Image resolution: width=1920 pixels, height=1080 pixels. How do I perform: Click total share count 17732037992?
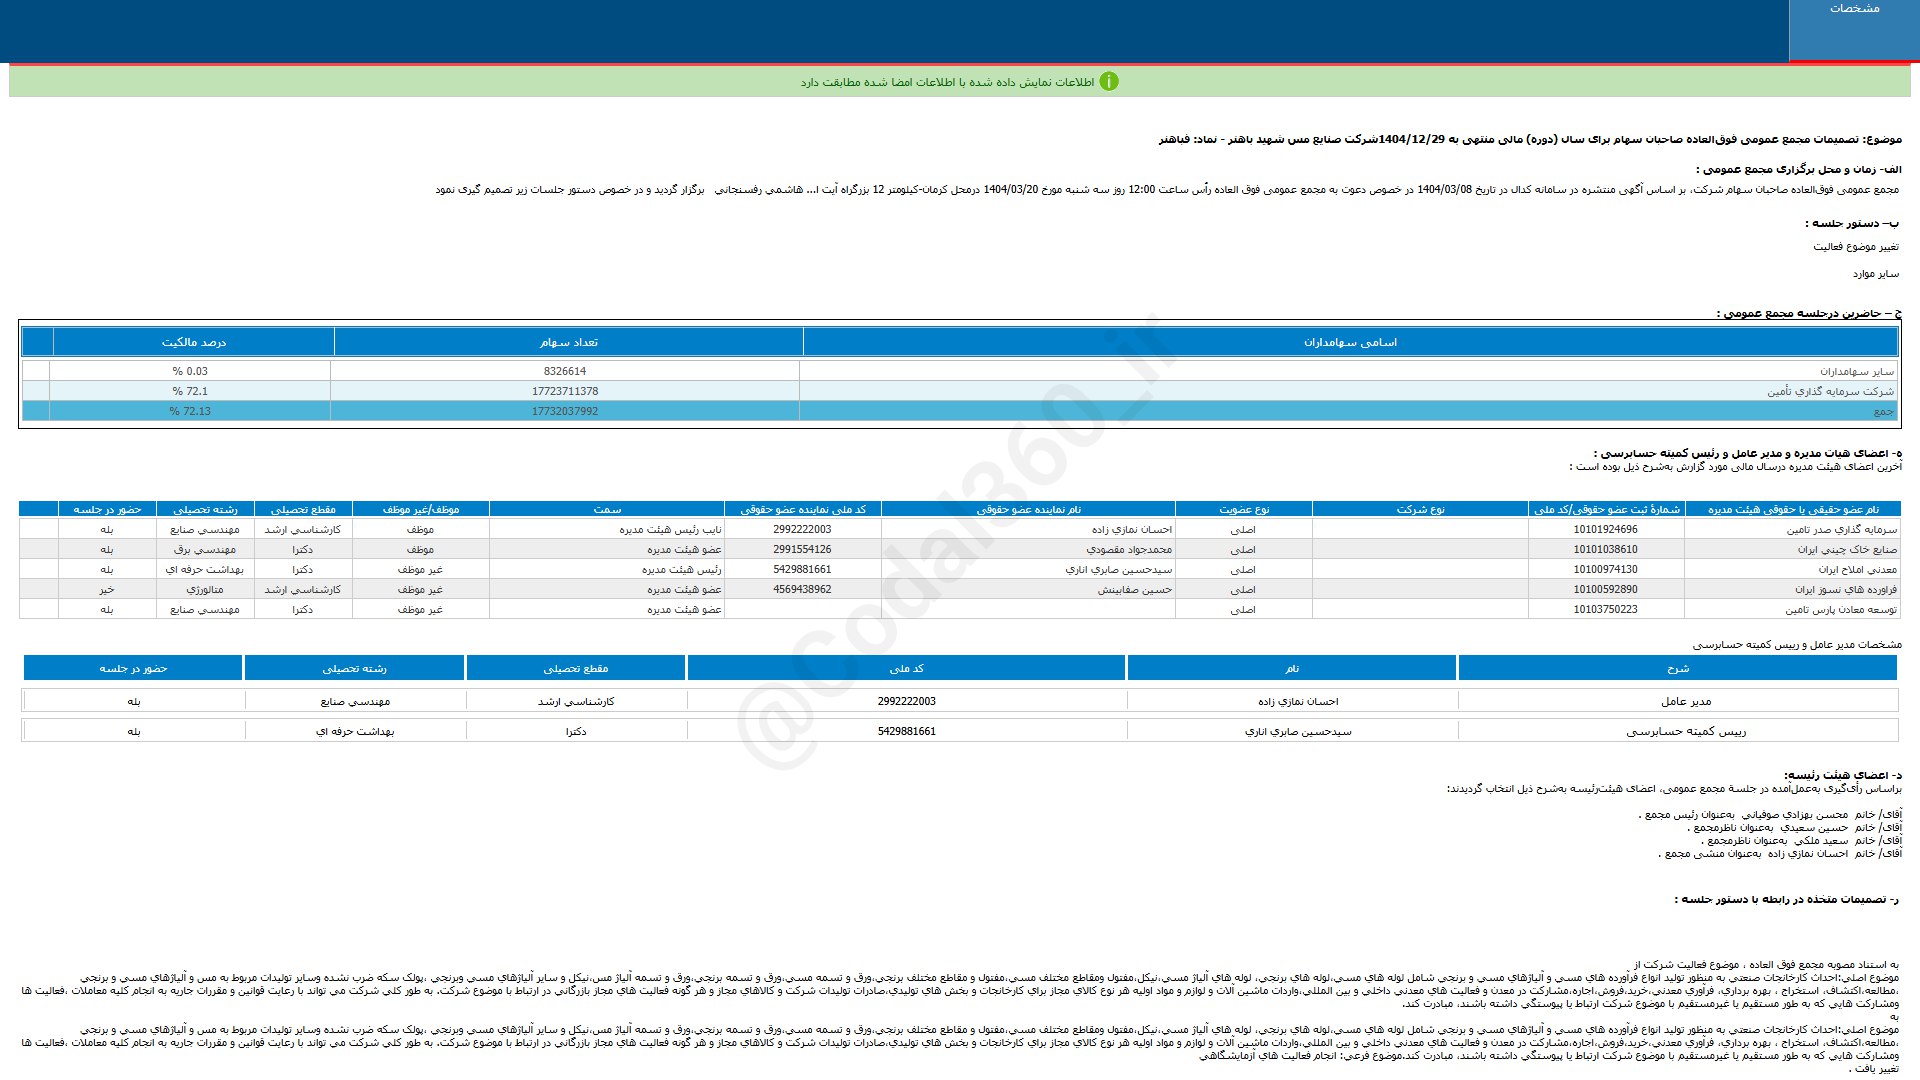click(x=565, y=411)
